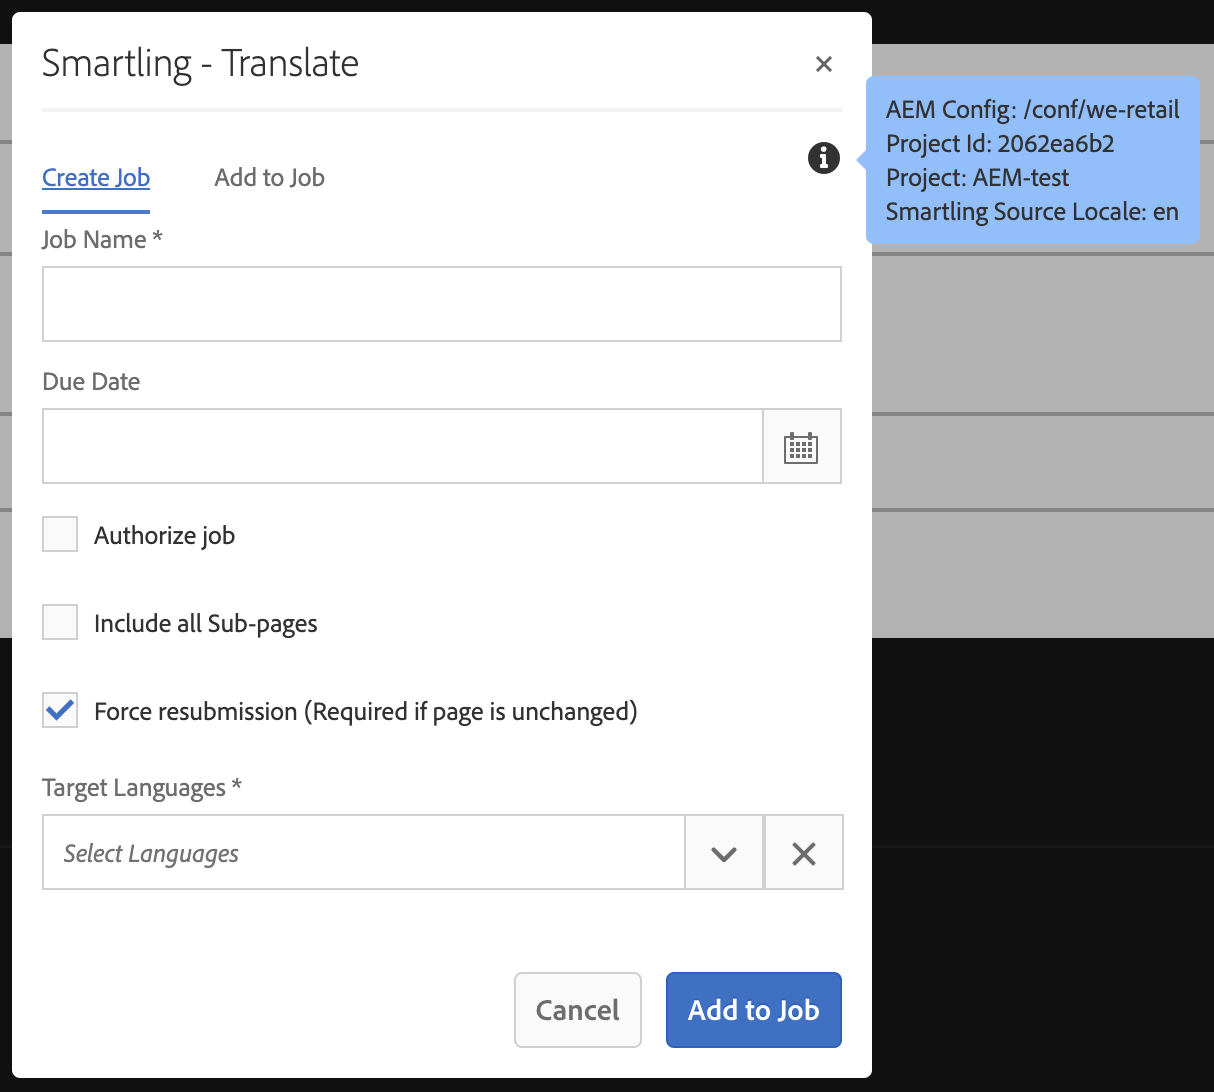Switch to the Add to Job tab
The width and height of the screenshot is (1214, 1092).
(269, 178)
